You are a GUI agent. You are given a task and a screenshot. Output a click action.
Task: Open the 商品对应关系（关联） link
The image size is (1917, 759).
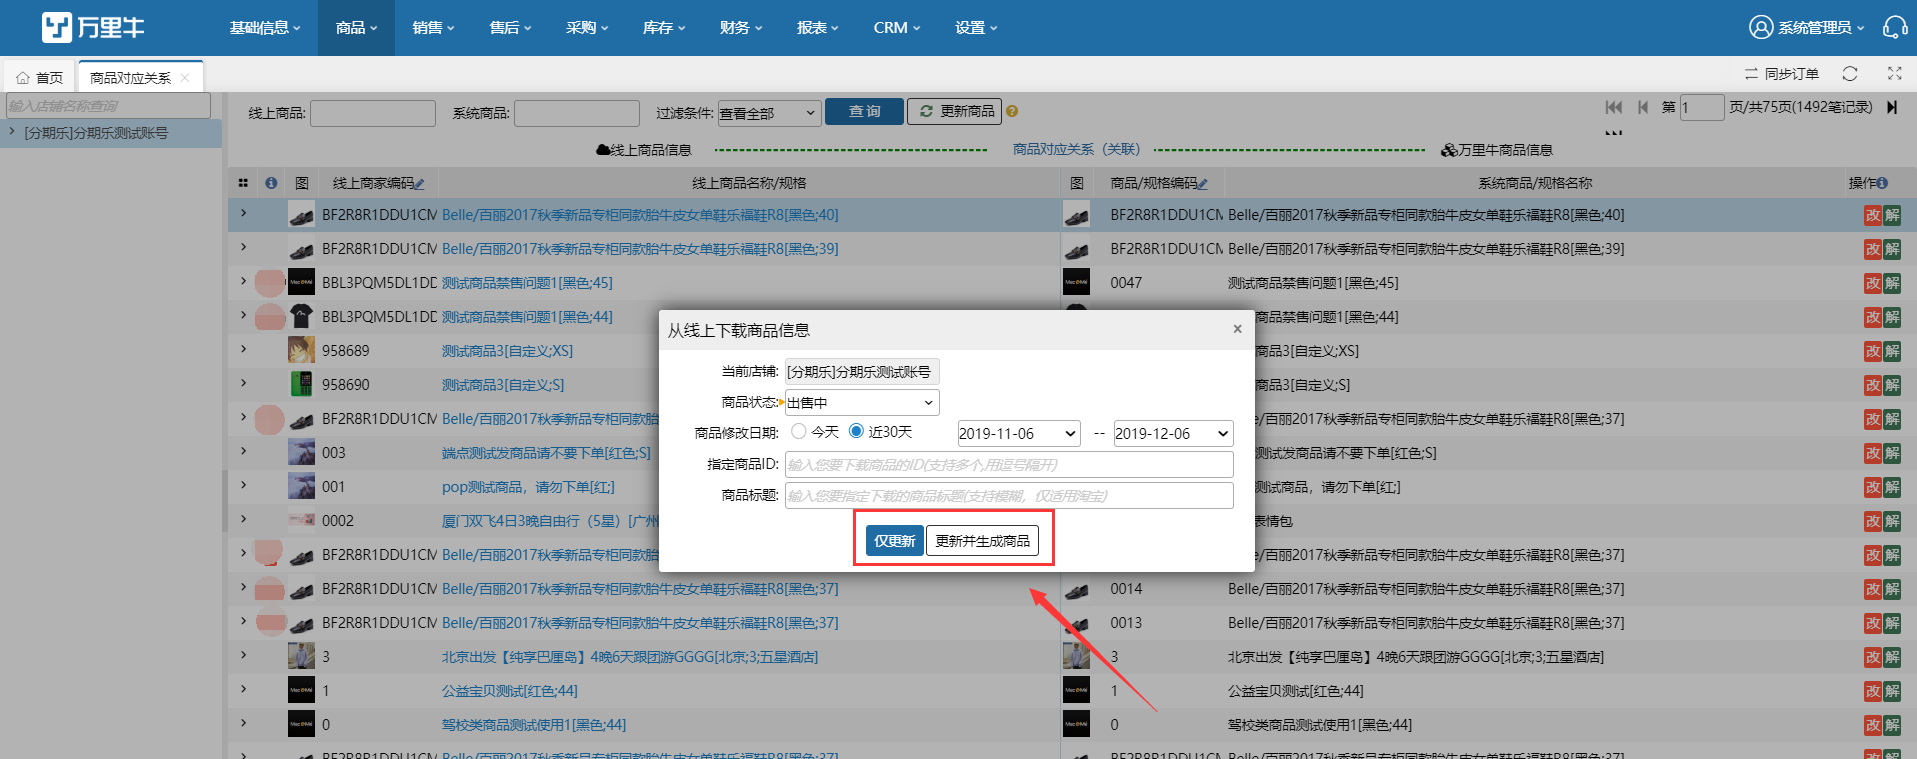[x=1076, y=149]
